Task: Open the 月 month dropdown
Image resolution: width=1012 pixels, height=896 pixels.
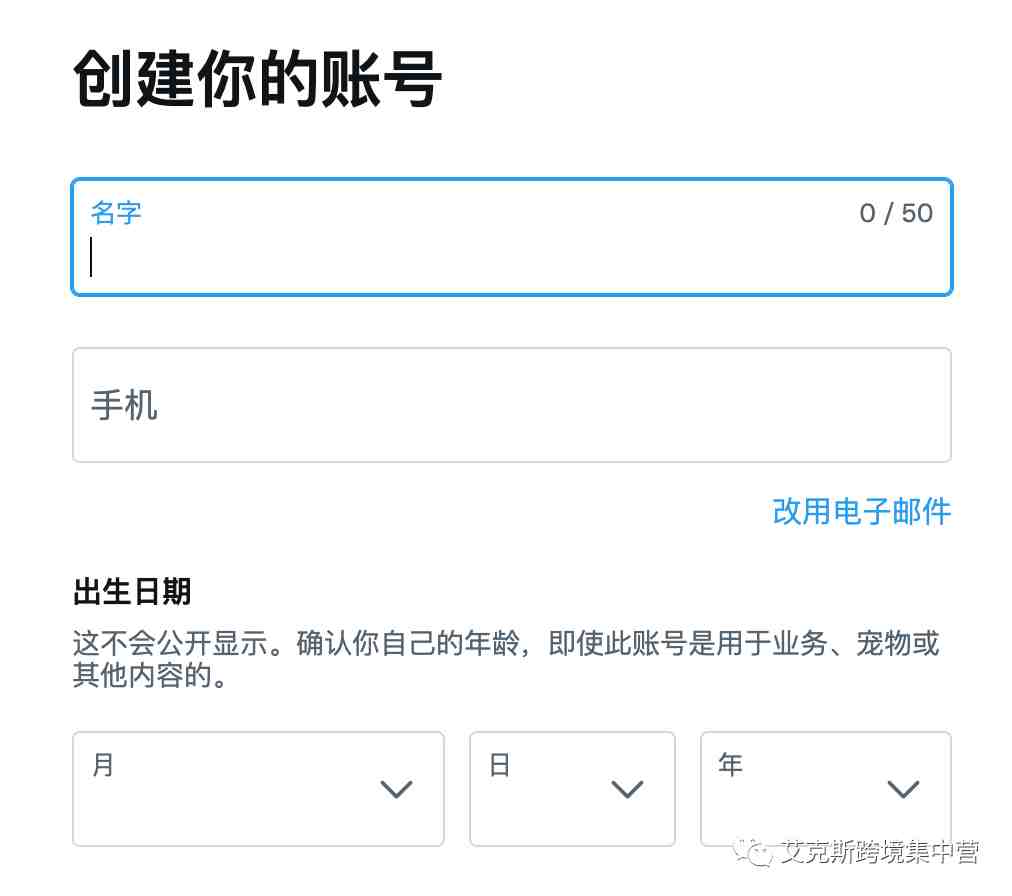Action: pyautogui.click(x=258, y=789)
